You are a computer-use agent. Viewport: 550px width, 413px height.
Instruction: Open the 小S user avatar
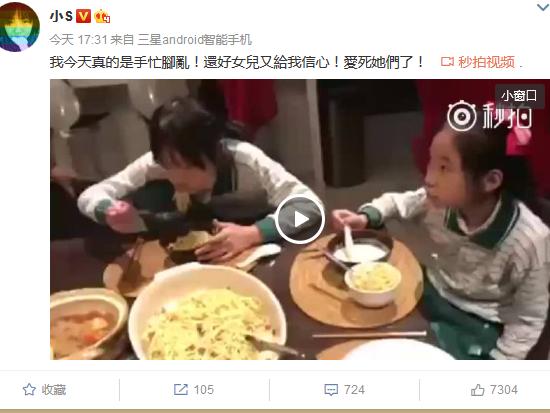19,26
